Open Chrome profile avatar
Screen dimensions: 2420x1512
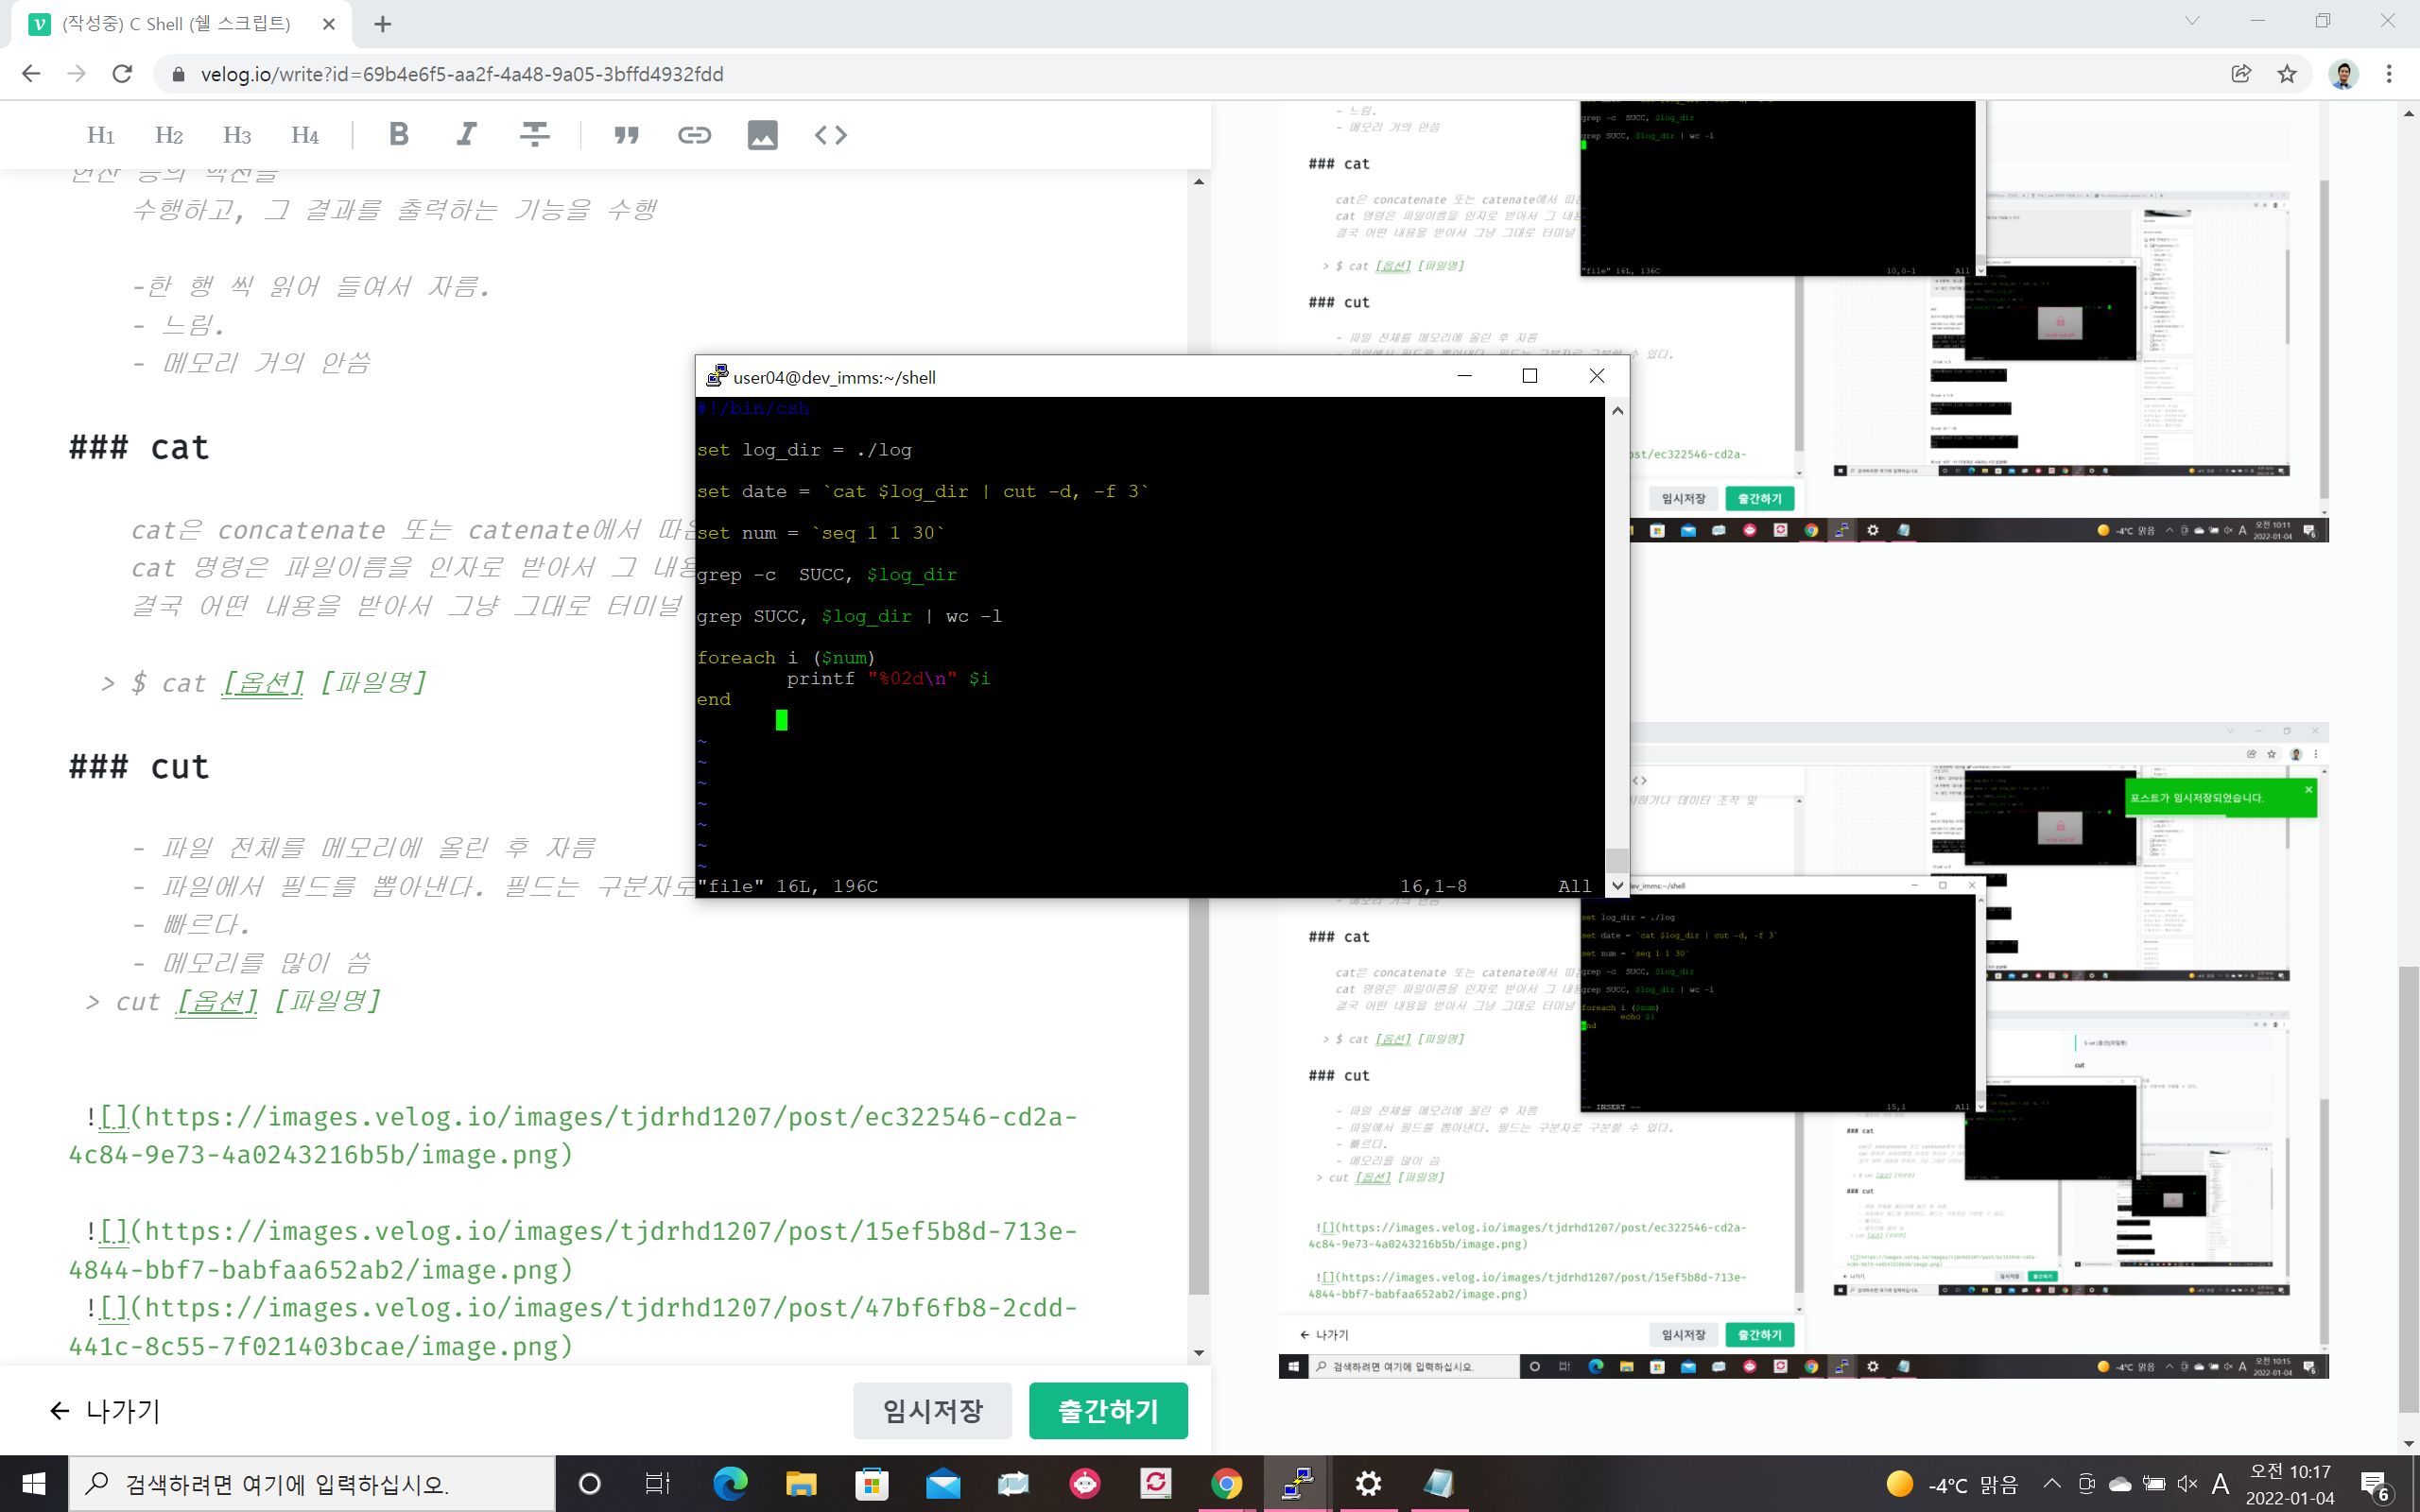[2343, 74]
